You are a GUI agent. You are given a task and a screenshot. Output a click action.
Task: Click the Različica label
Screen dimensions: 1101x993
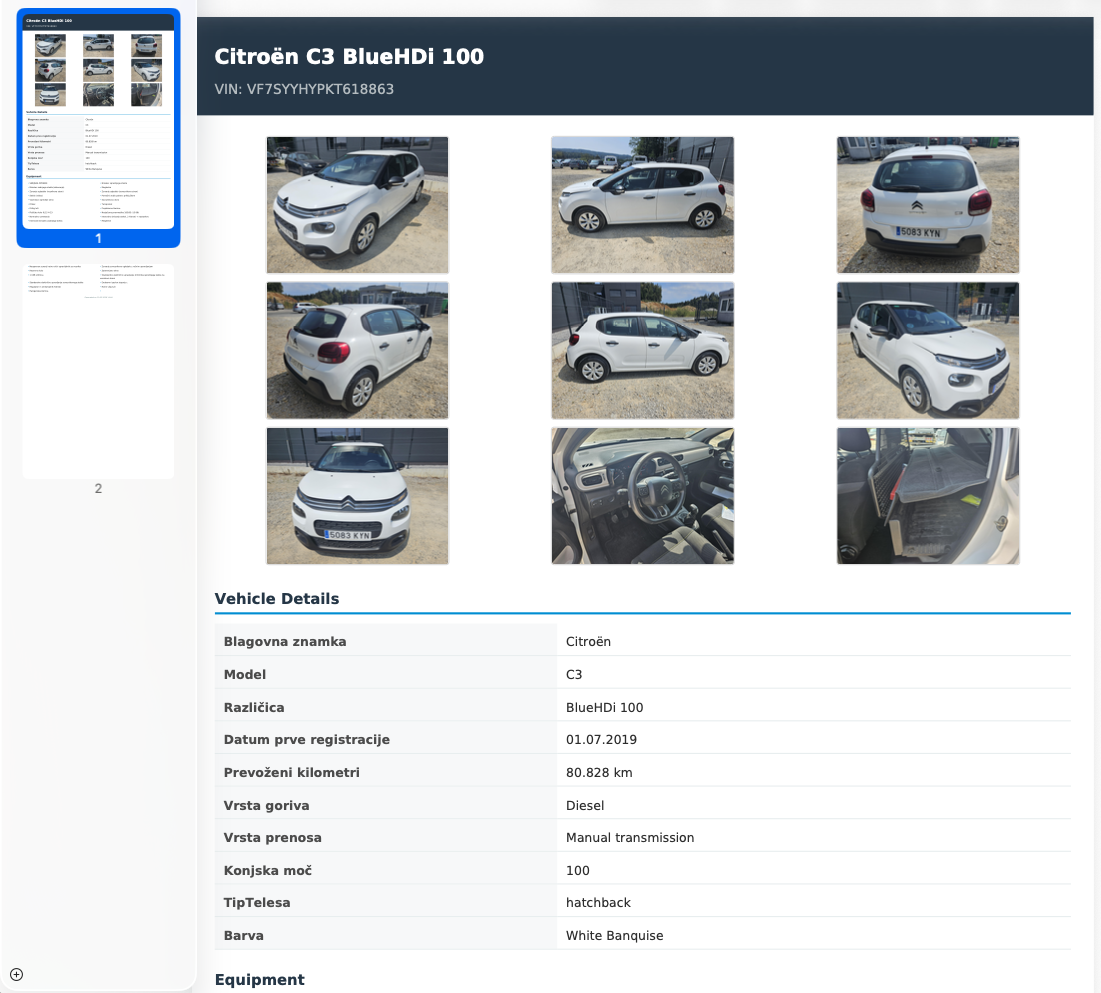[x=253, y=707]
